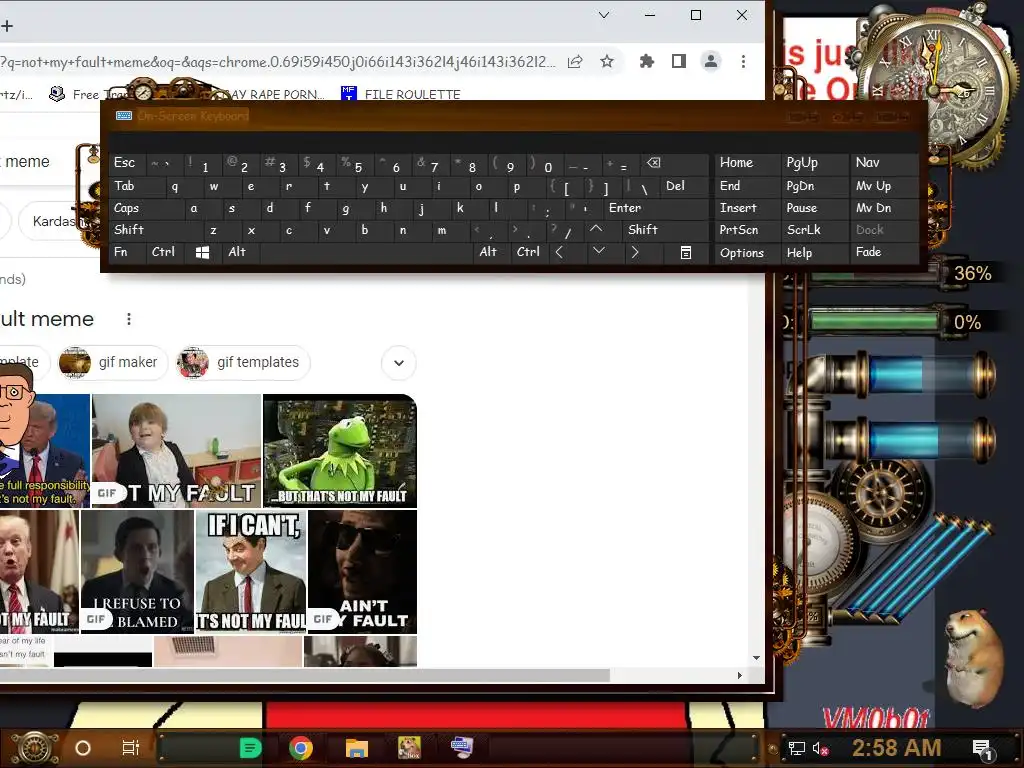Screen dimensions: 1024x768
Task: Toggle the ScrLk key
Action: click(814, 230)
